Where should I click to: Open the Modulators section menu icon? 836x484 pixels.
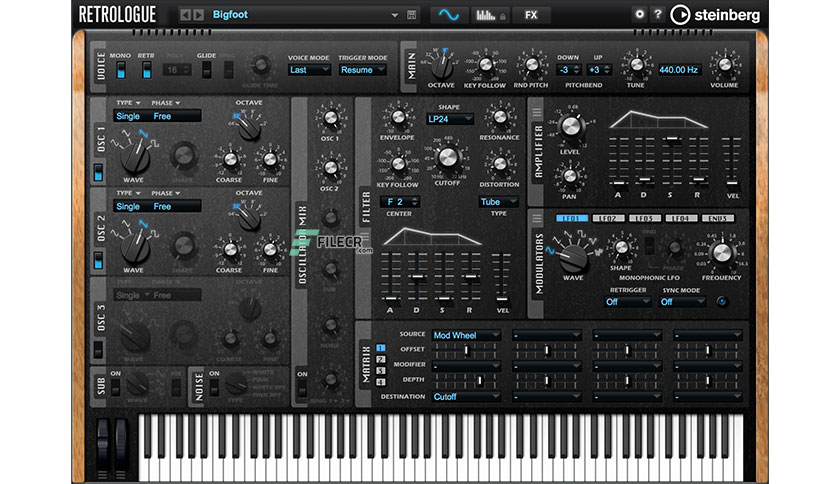(x=536, y=218)
